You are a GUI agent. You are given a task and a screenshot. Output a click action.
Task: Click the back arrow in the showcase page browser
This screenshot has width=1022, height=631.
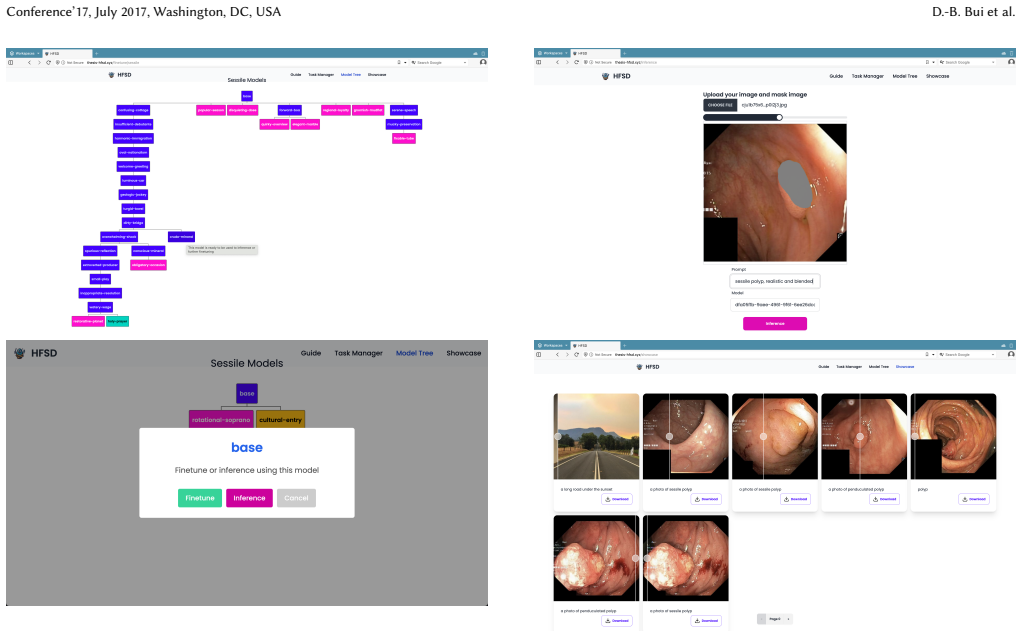click(557, 355)
